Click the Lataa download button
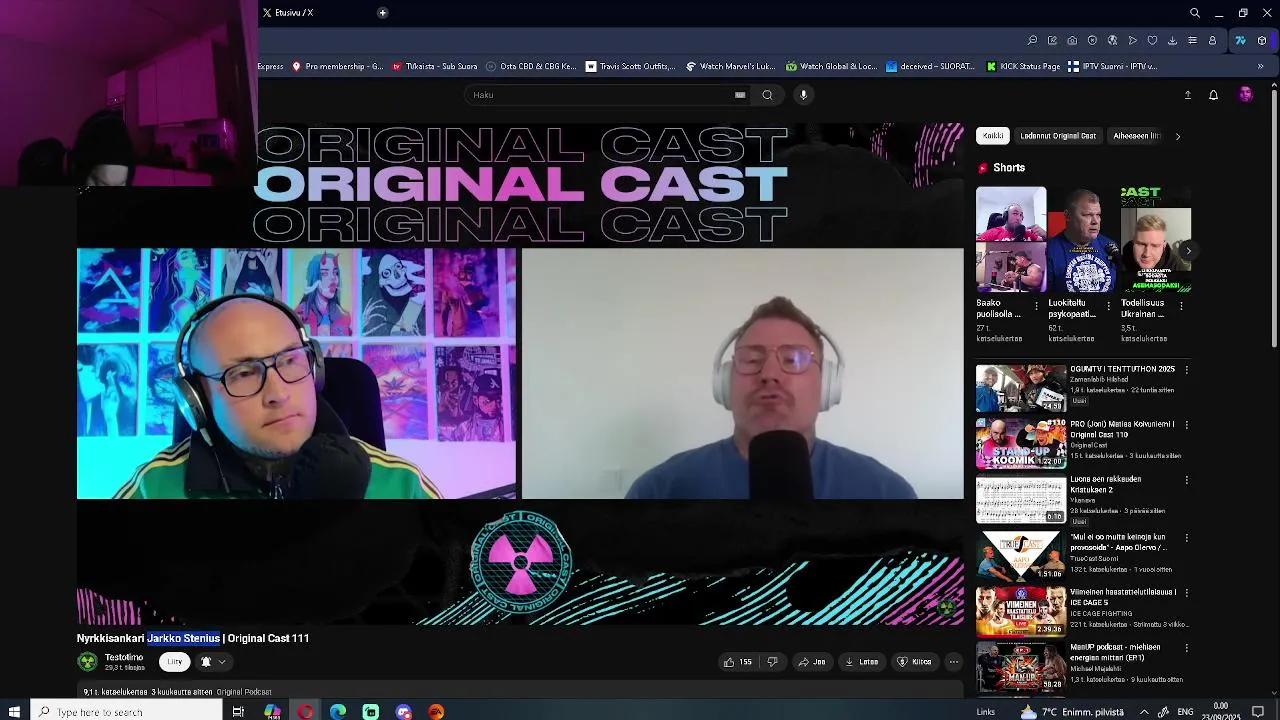Image resolution: width=1280 pixels, height=720 pixels. [x=861, y=662]
